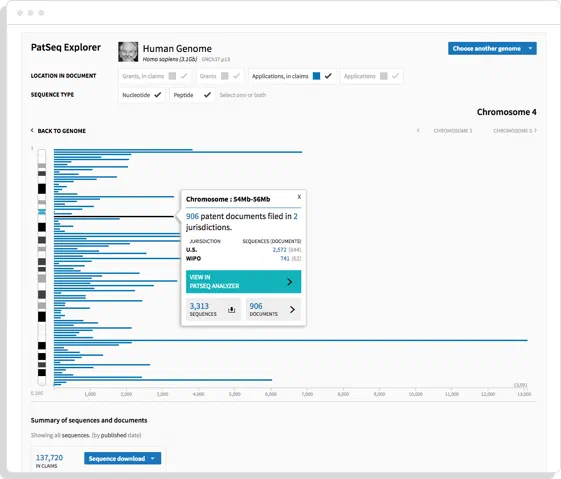This screenshot has height=479, width=561.
Task: Go to Chromosome 5
Action: [x=513, y=131]
